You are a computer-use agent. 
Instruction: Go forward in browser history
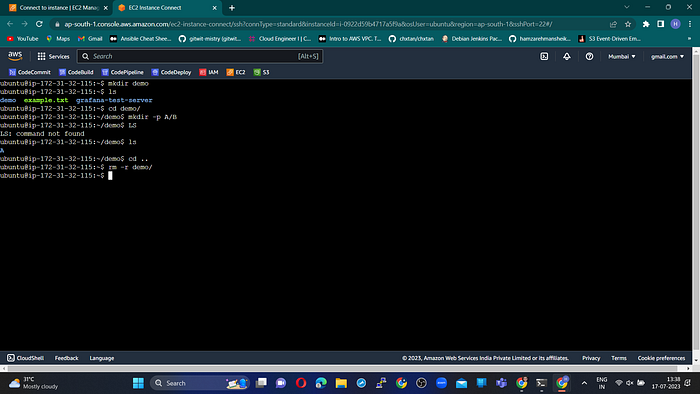pos(25,24)
